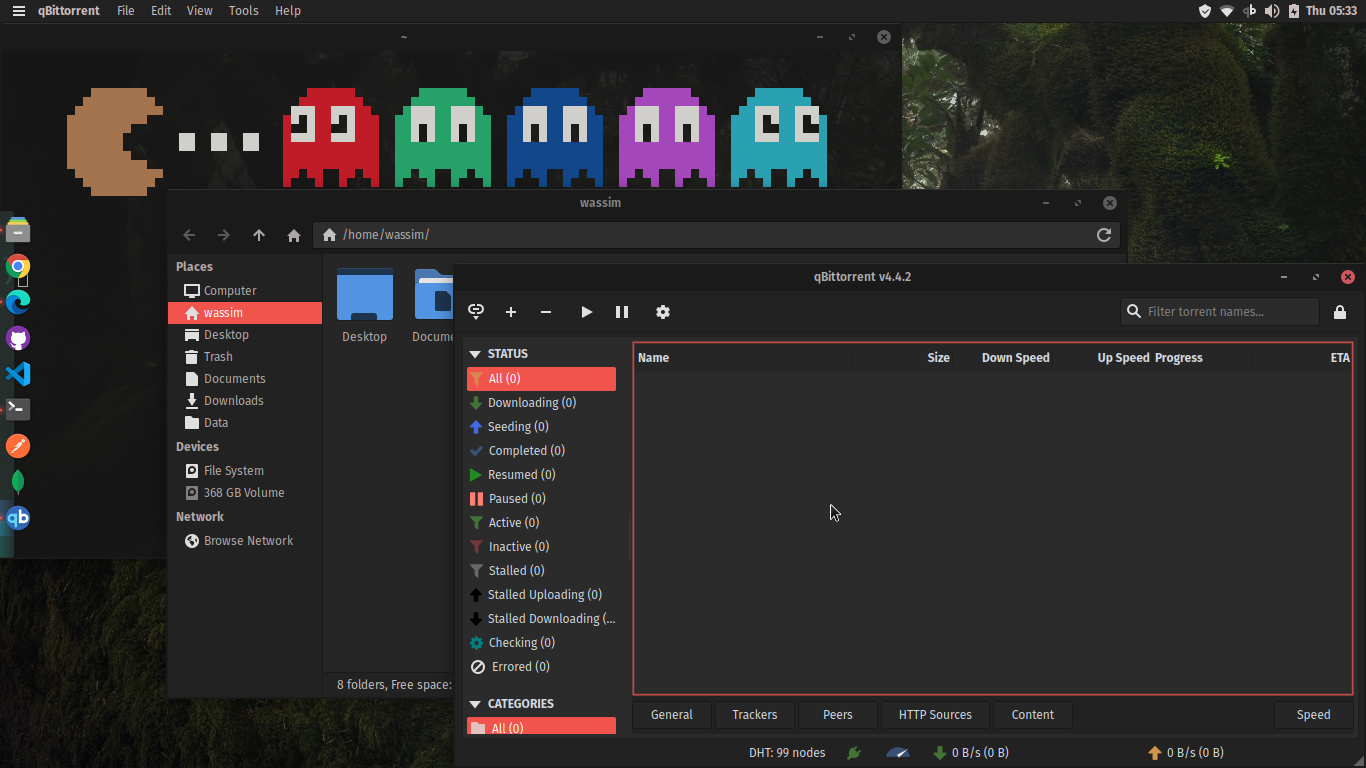Select All (0) under CATEGORIES
1366x768 pixels.
pyautogui.click(x=541, y=727)
